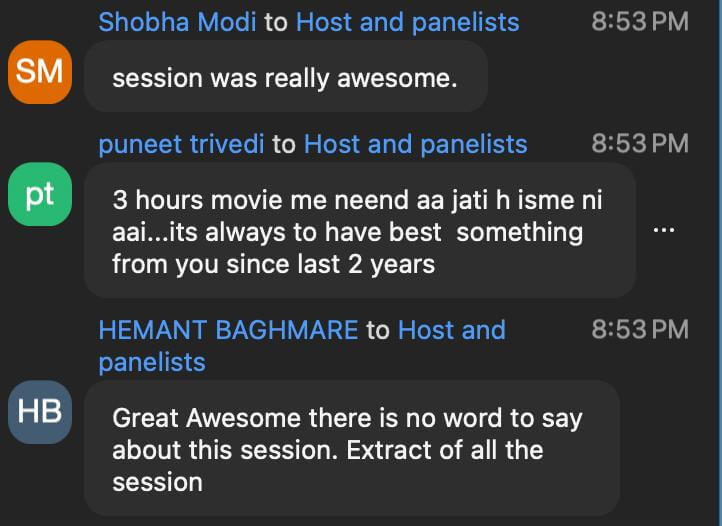Click Host and panelists beside puneet trivedi
722x526 pixels.
pyautogui.click(x=415, y=144)
